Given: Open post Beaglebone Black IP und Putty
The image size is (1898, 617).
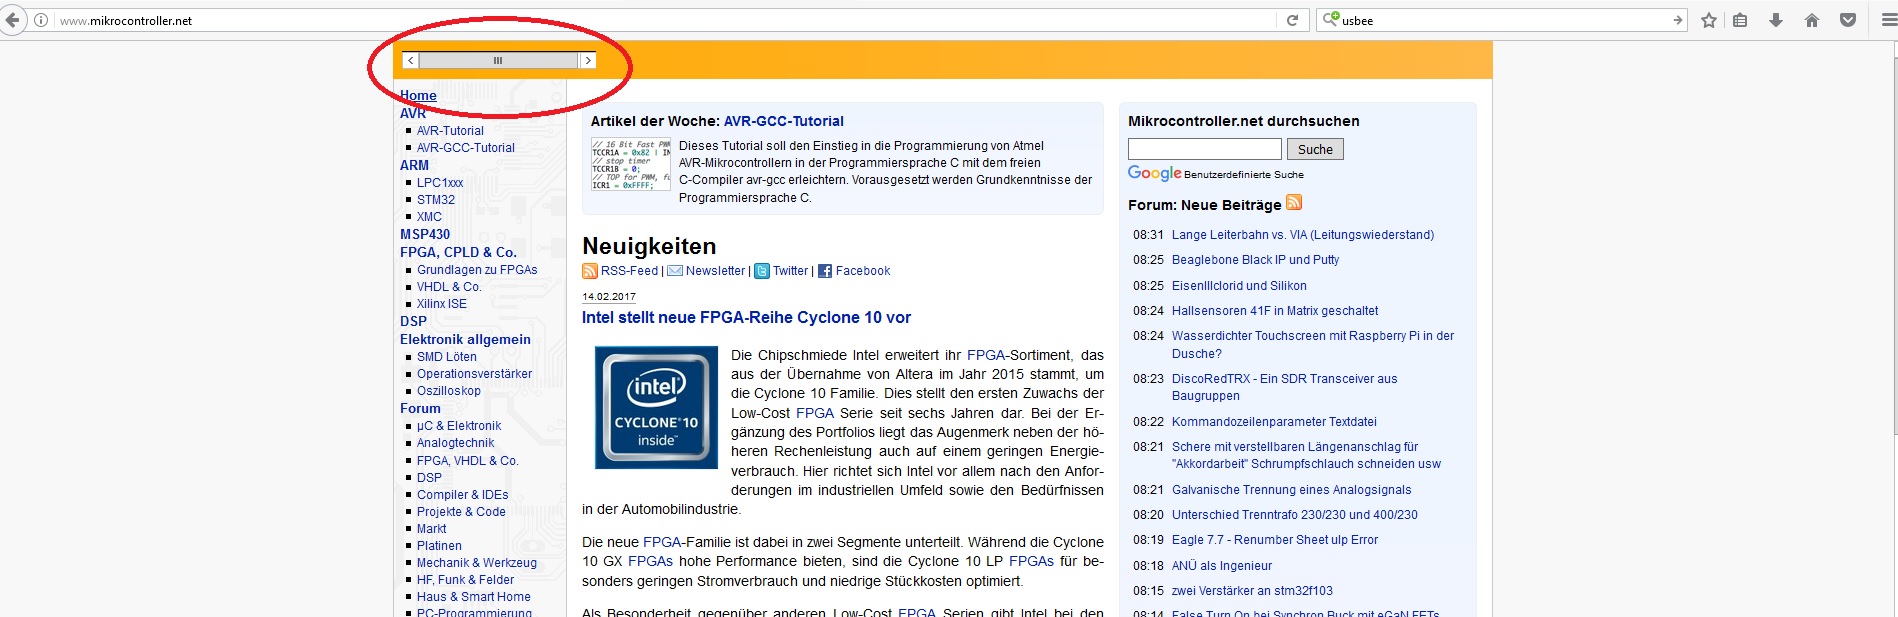Looking at the screenshot, I should click(x=1255, y=260).
